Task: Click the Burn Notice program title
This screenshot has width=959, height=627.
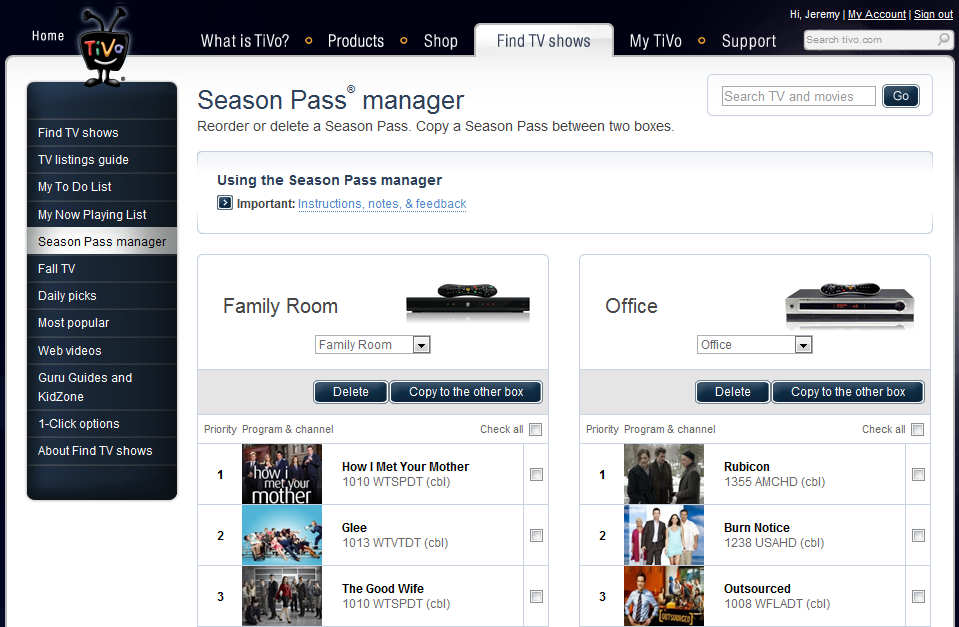Action: click(757, 528)
